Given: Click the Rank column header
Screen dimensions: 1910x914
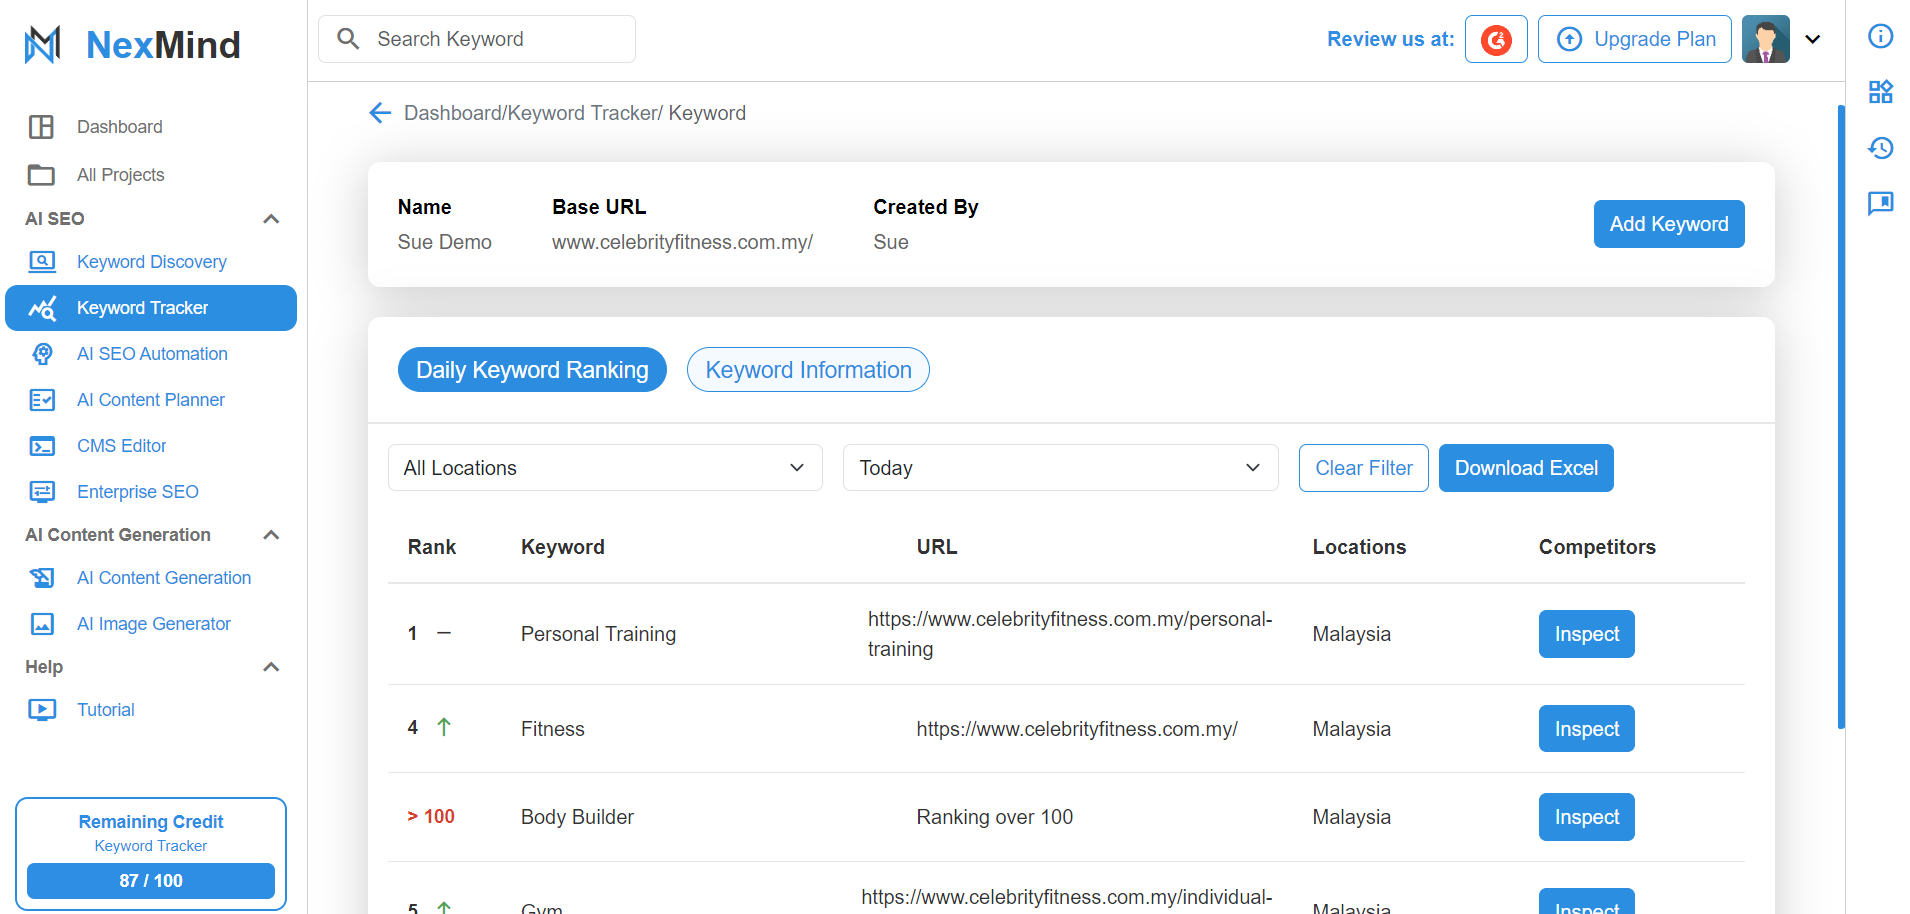Looking at the screenshot, I should coord(432,547).
